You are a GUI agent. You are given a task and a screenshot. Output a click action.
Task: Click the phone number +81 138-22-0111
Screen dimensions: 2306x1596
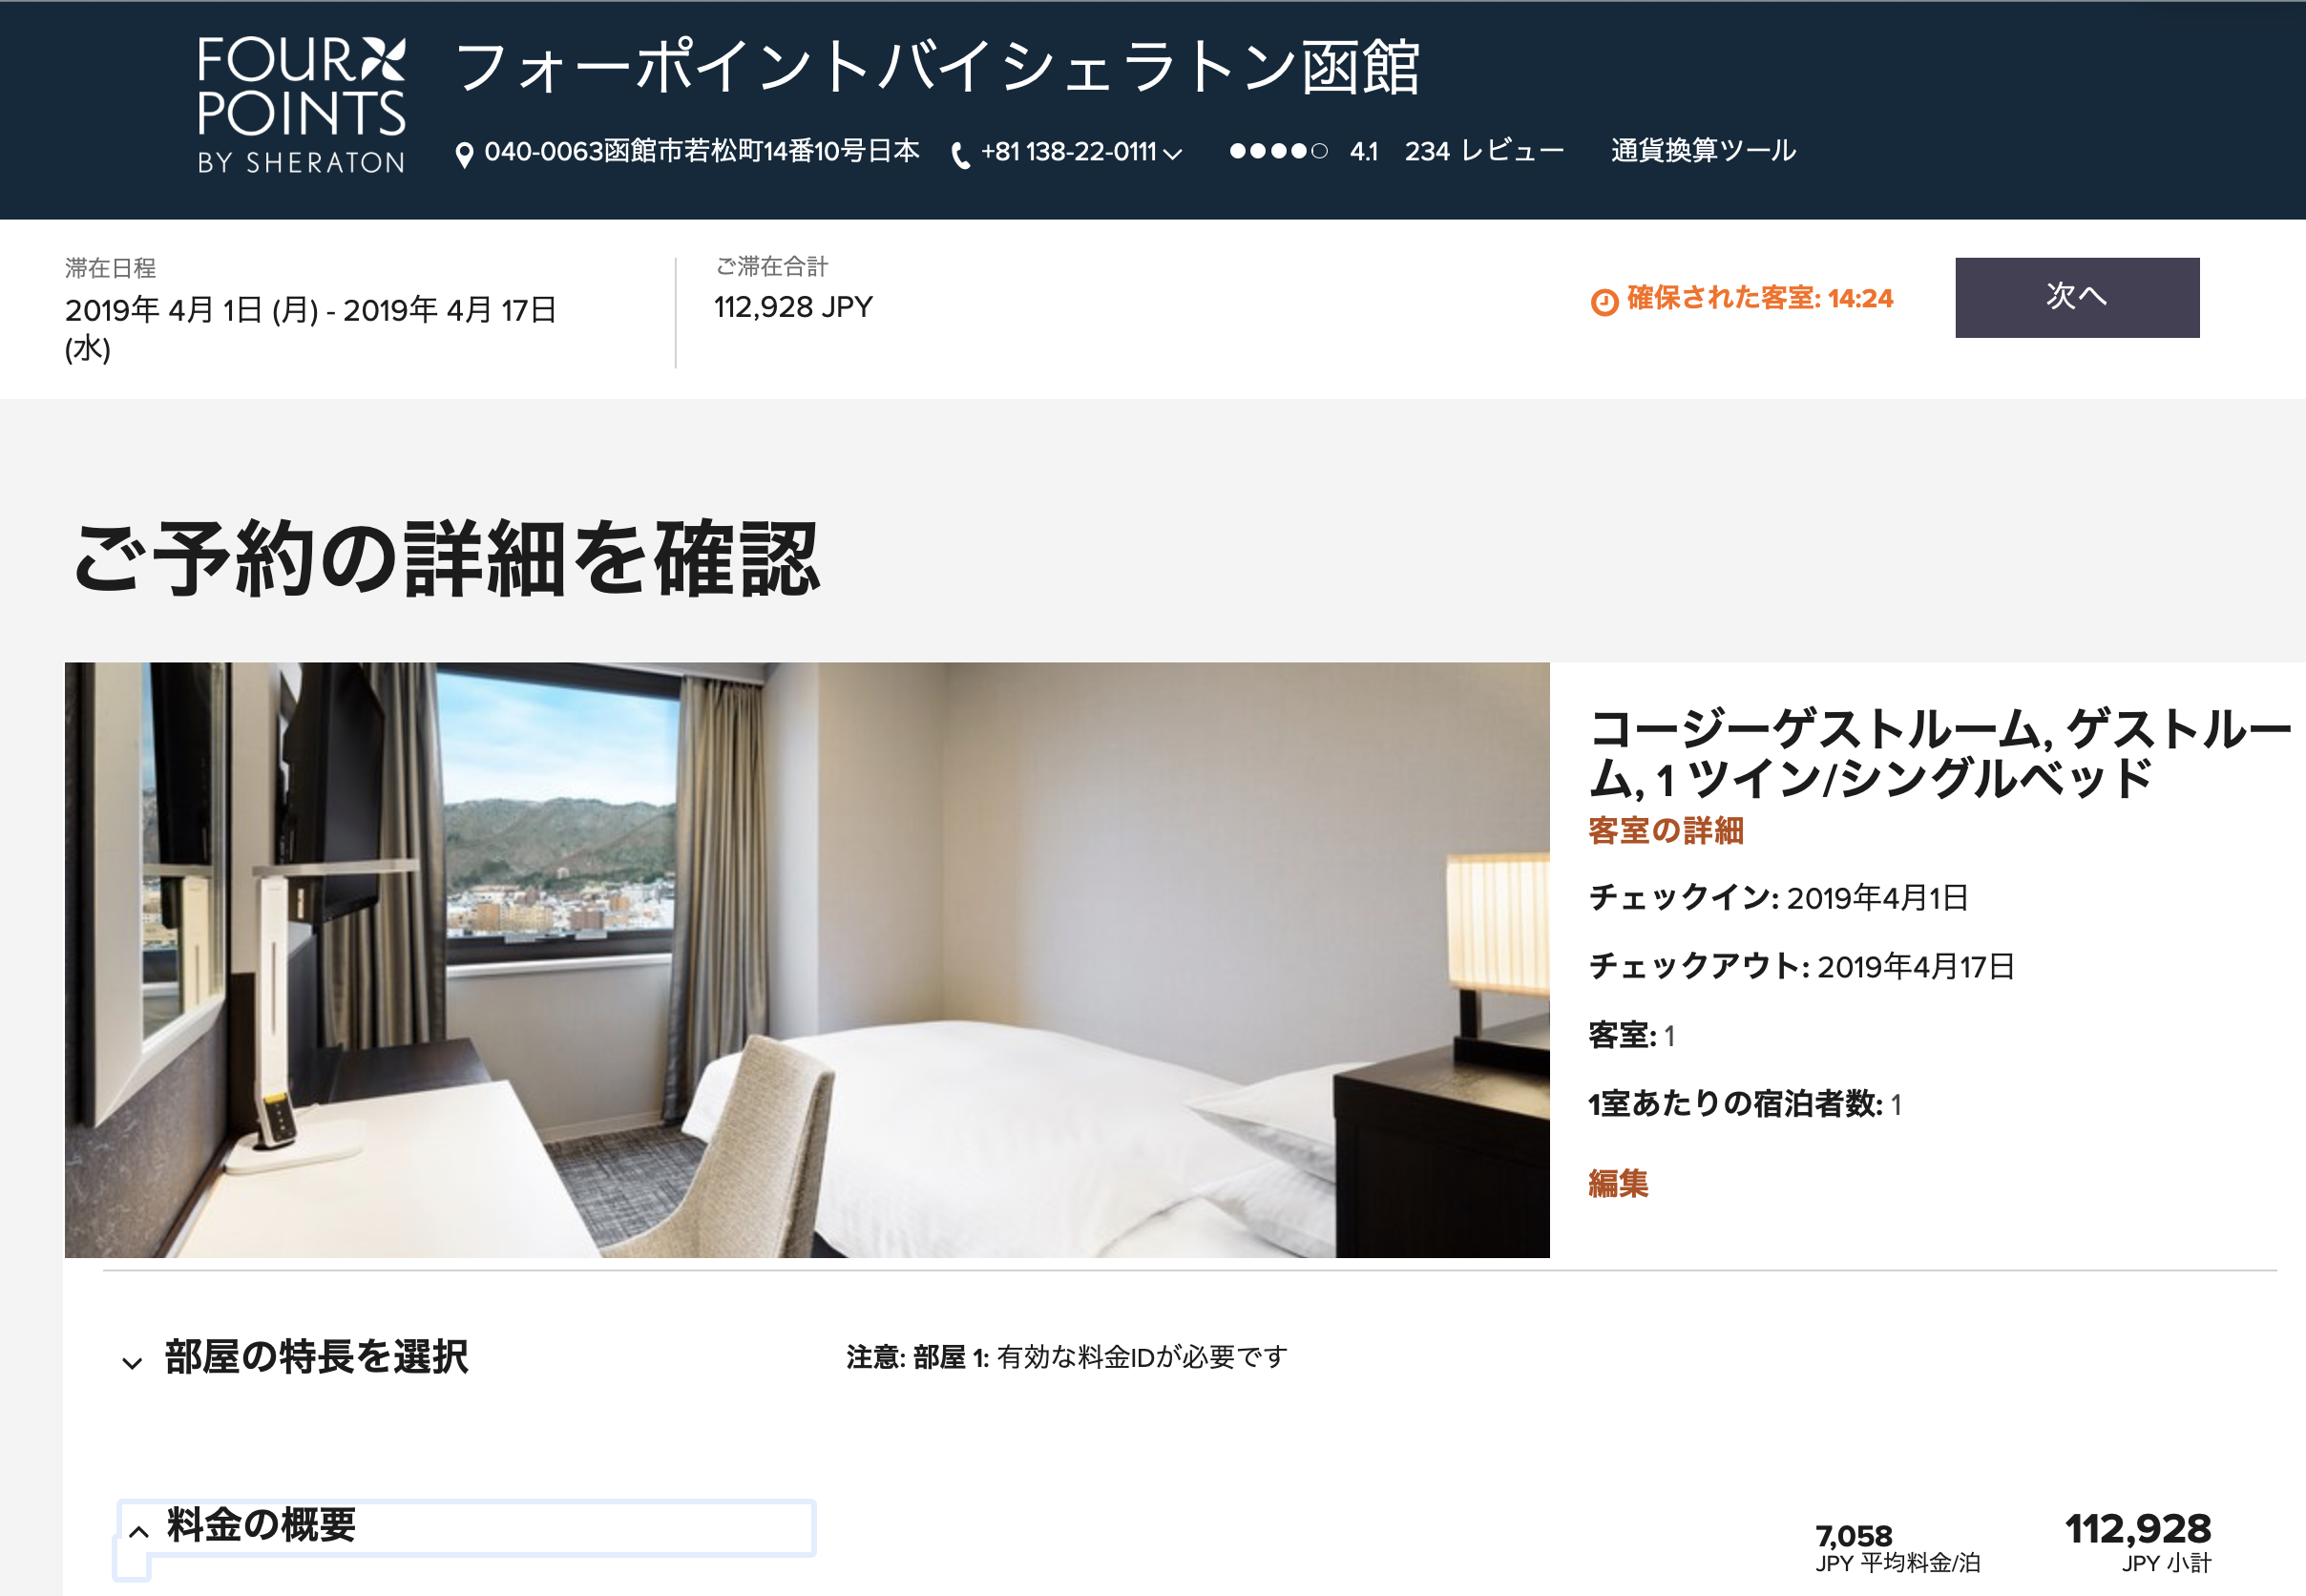(x=1068, y=152)
